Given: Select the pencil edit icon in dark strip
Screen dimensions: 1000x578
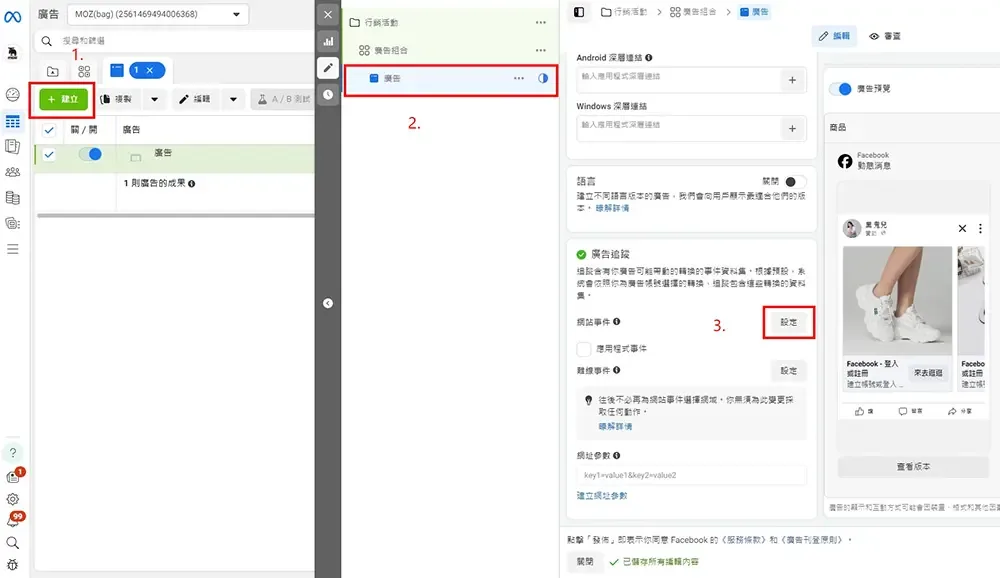Looking at the screenshot, I should pos(328,68).
